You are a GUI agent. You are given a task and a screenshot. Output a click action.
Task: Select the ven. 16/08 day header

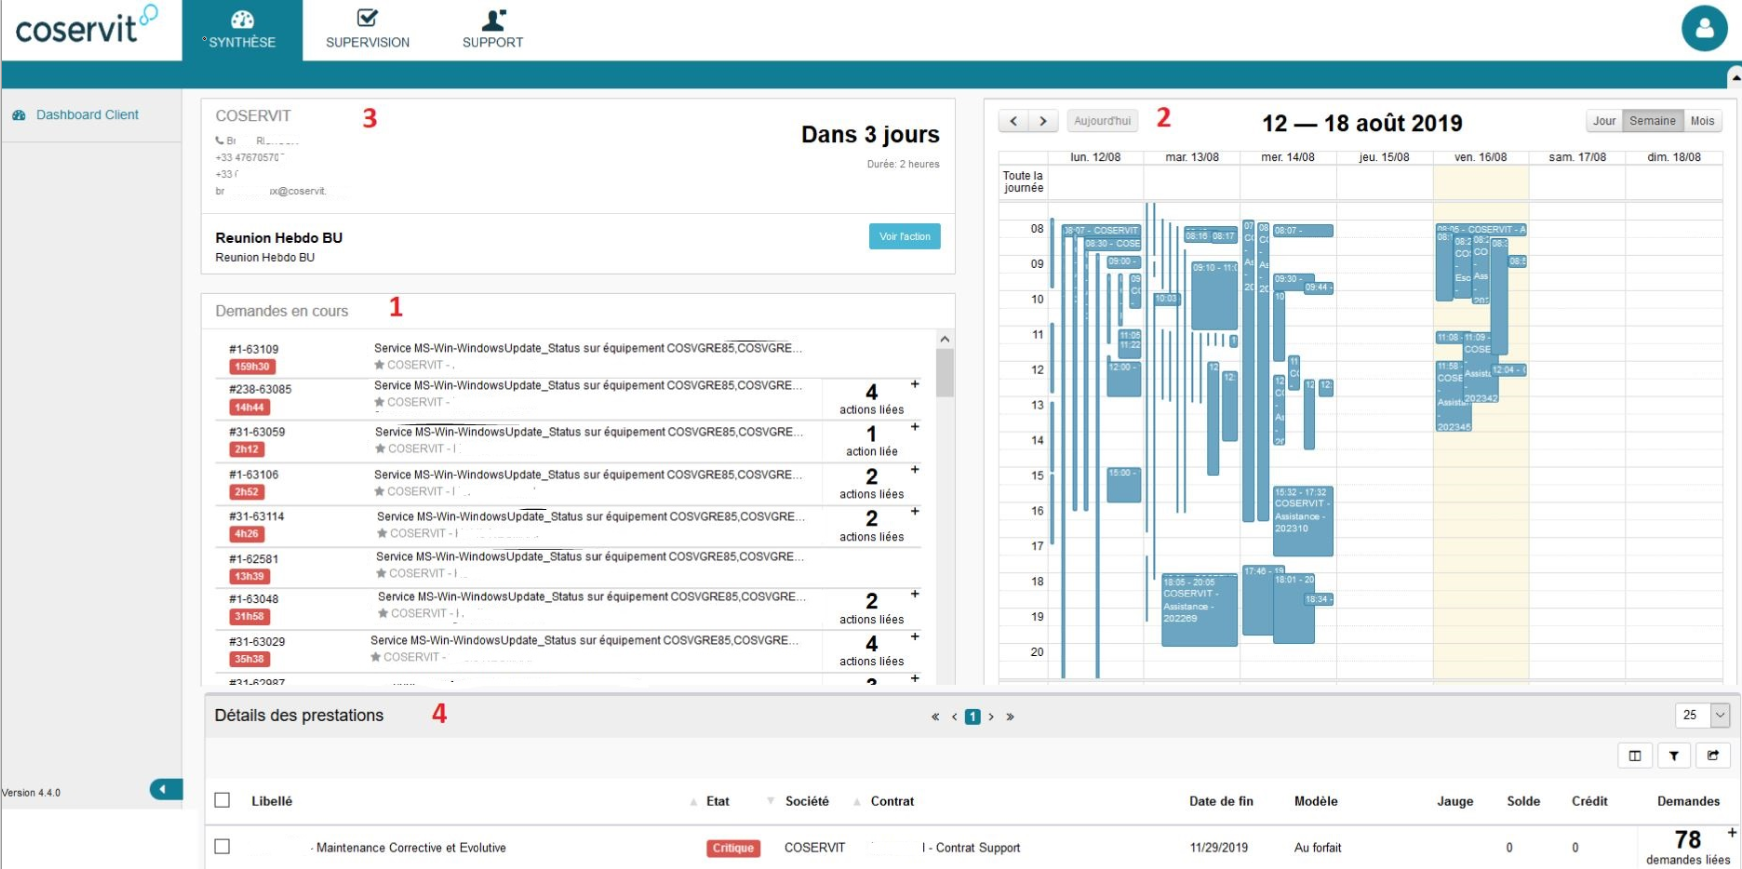pos(1480,157)
